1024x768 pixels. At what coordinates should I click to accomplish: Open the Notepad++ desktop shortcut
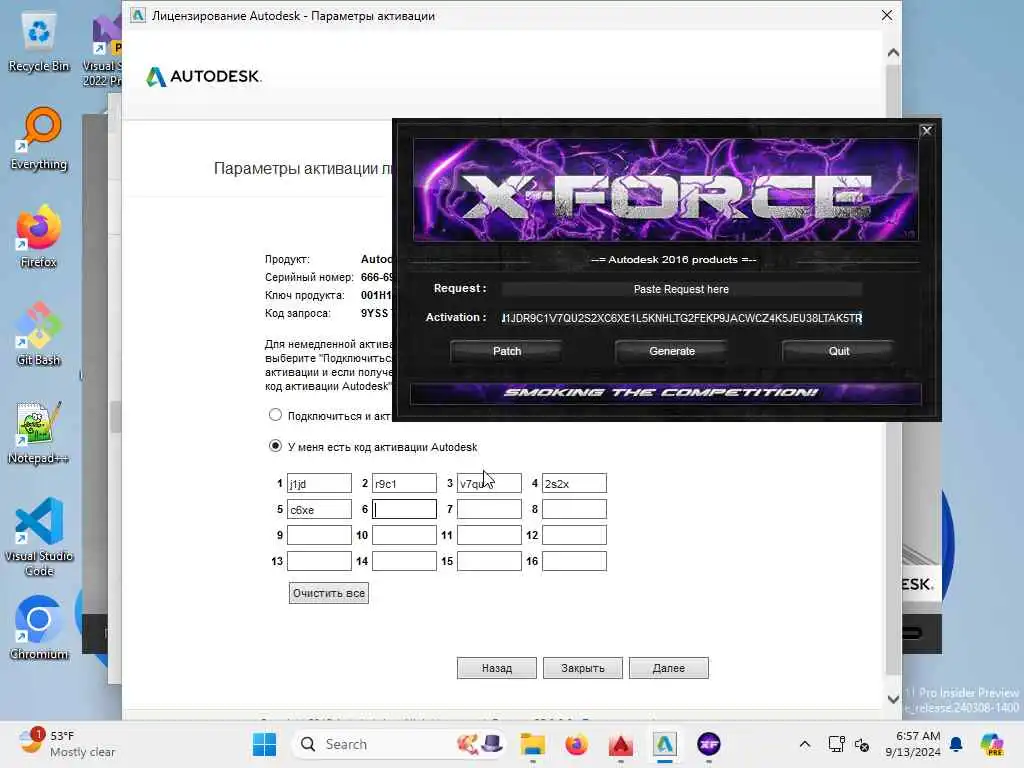click(39, 433)
